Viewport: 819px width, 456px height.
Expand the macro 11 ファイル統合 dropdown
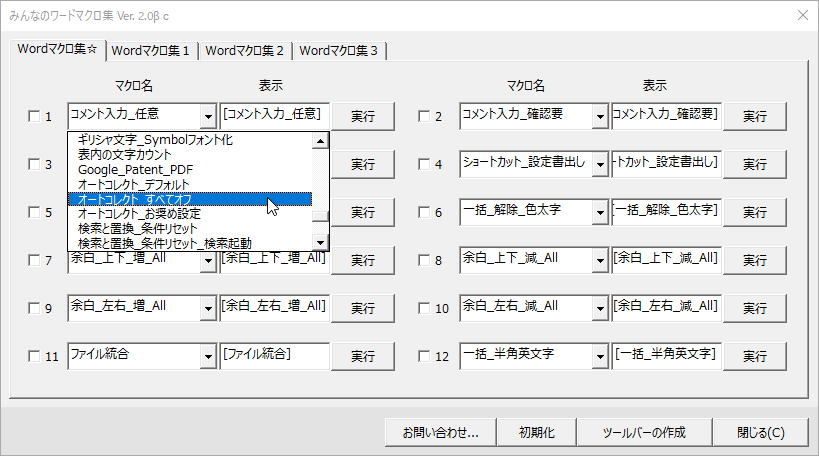(208, 356)
